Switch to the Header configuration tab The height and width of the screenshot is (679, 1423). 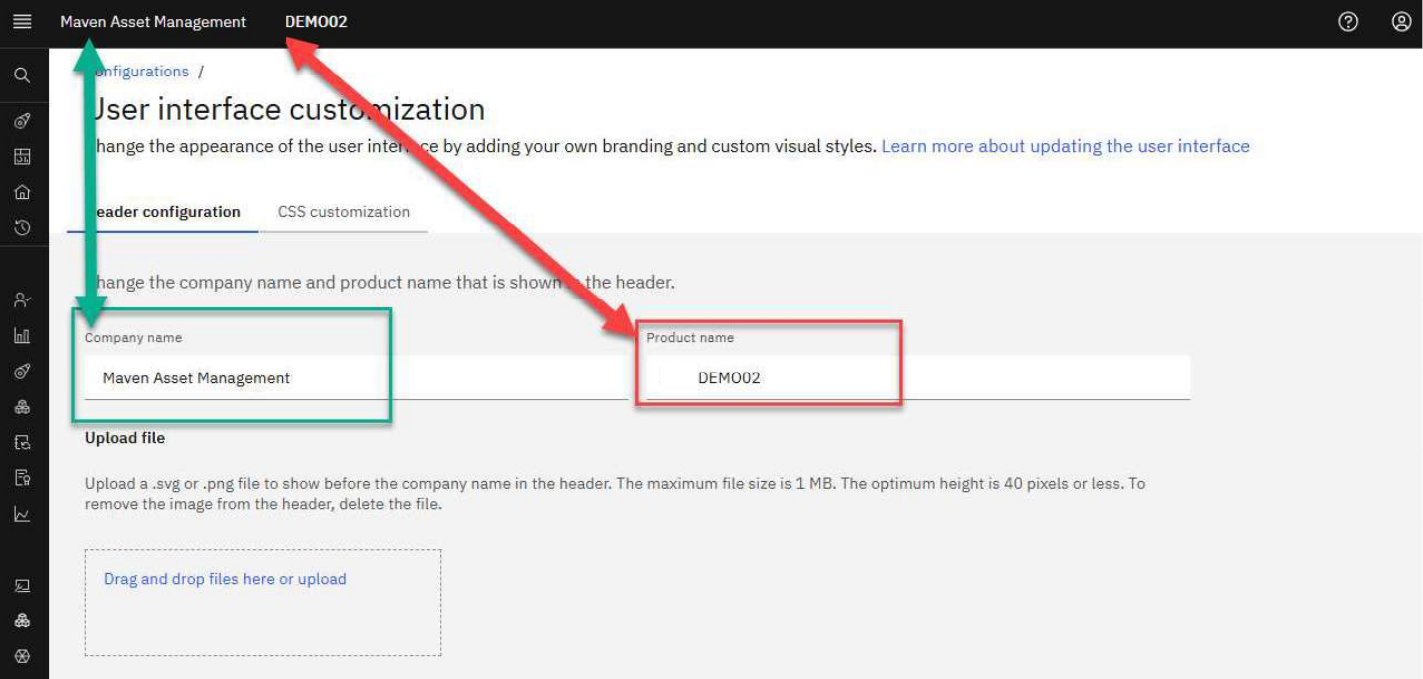point(163,212)
